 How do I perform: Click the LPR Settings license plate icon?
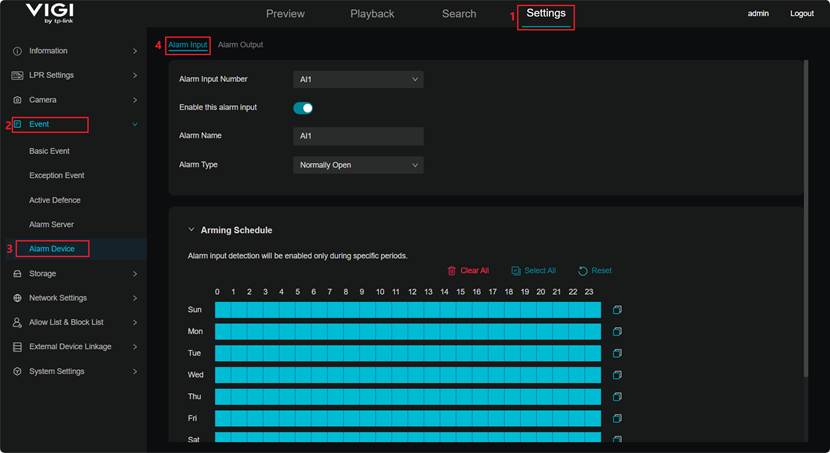point(17,76)
